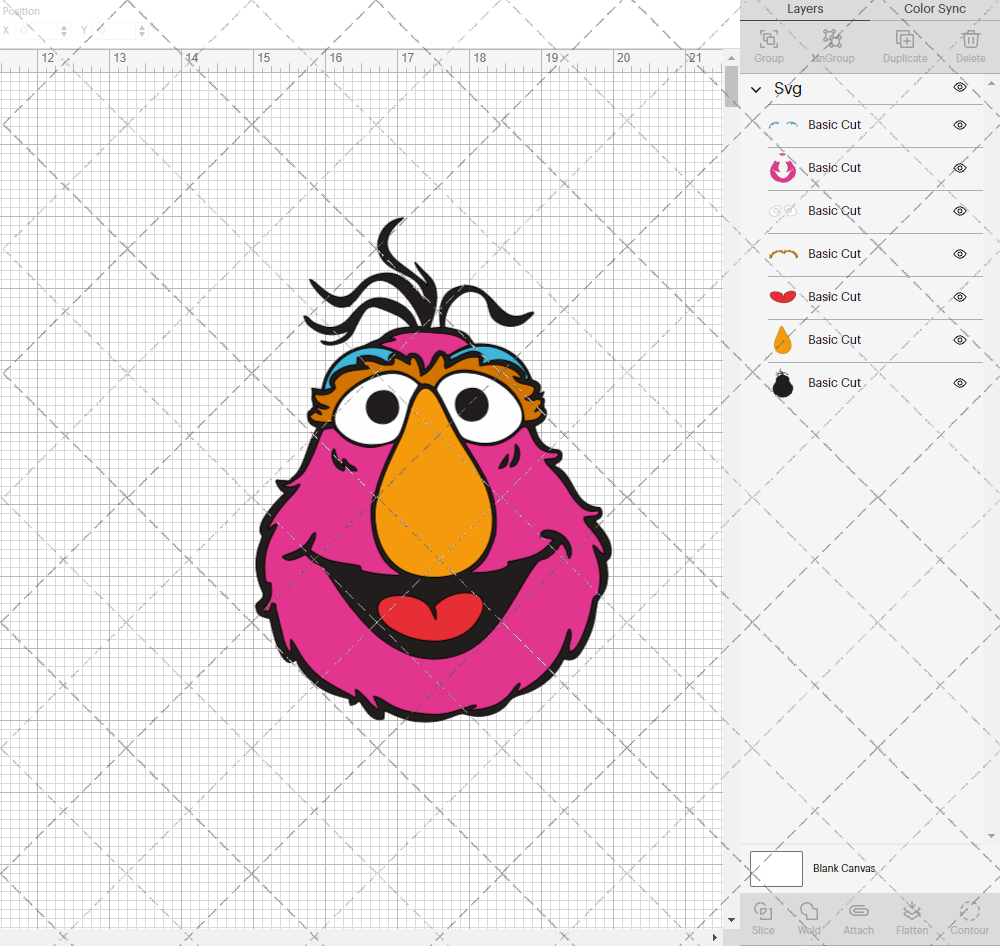Click the layers panel scroll up arrow

[x=991, y=84]
